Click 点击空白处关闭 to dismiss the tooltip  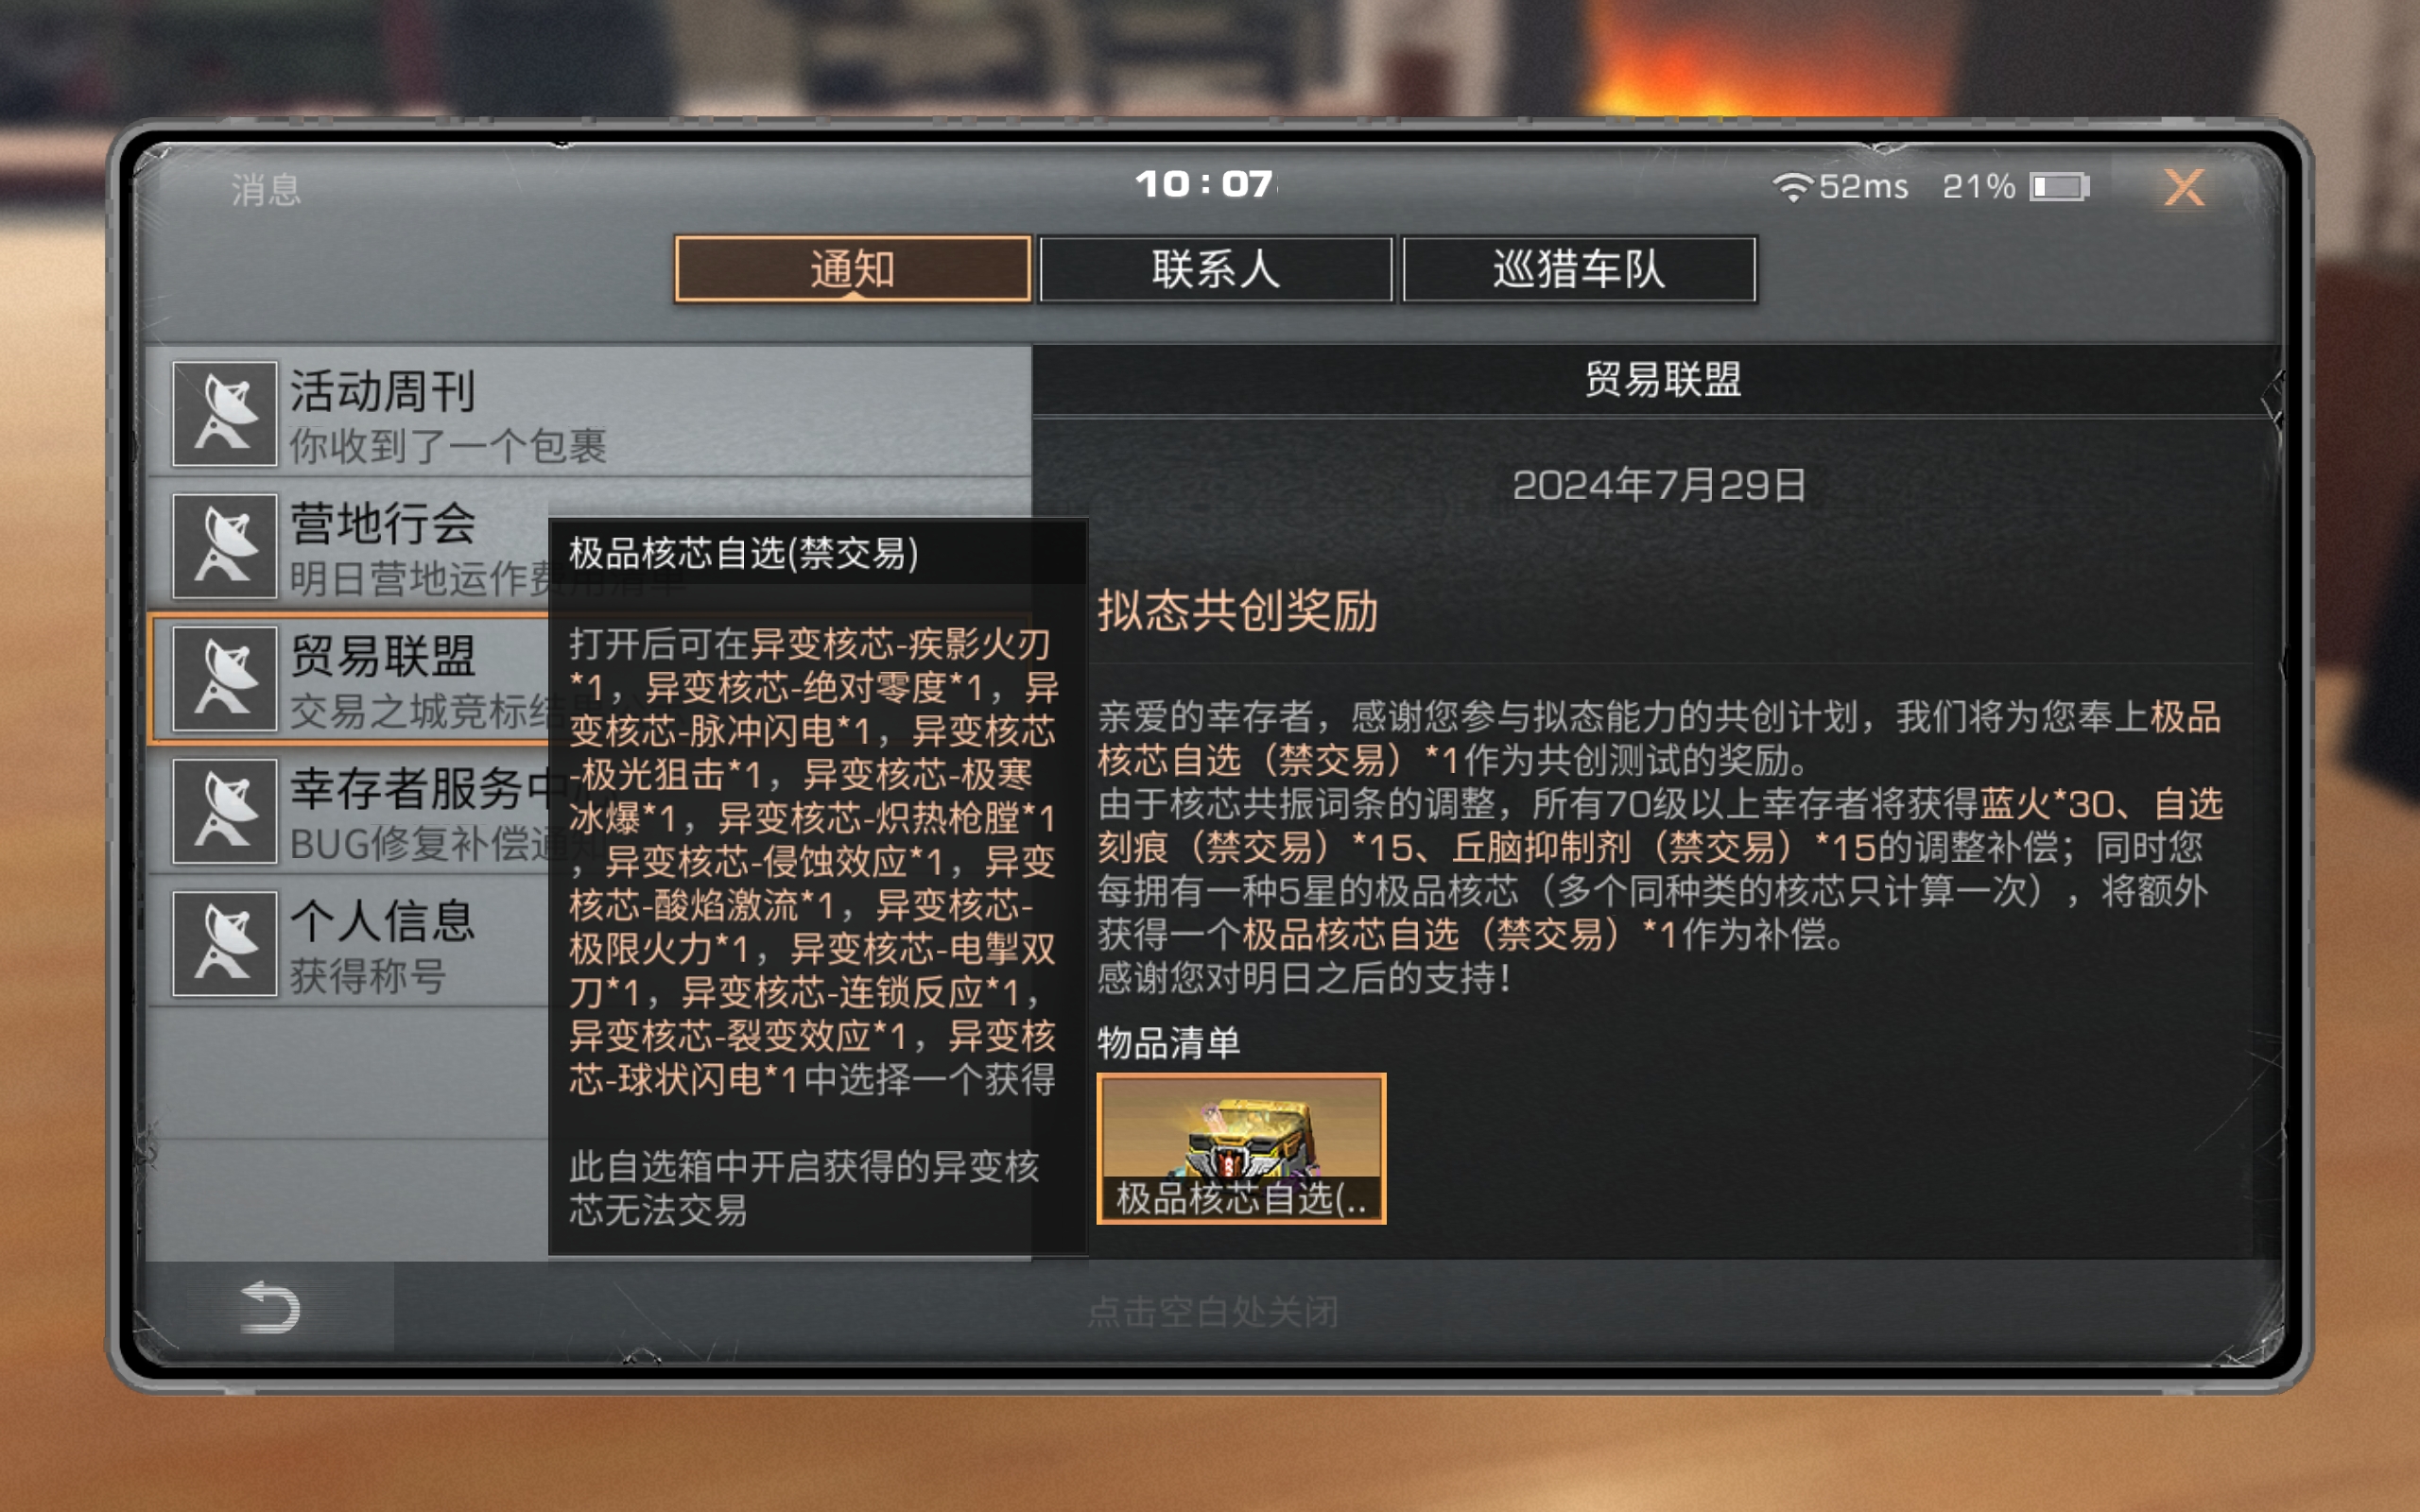click(1212, 1312)
